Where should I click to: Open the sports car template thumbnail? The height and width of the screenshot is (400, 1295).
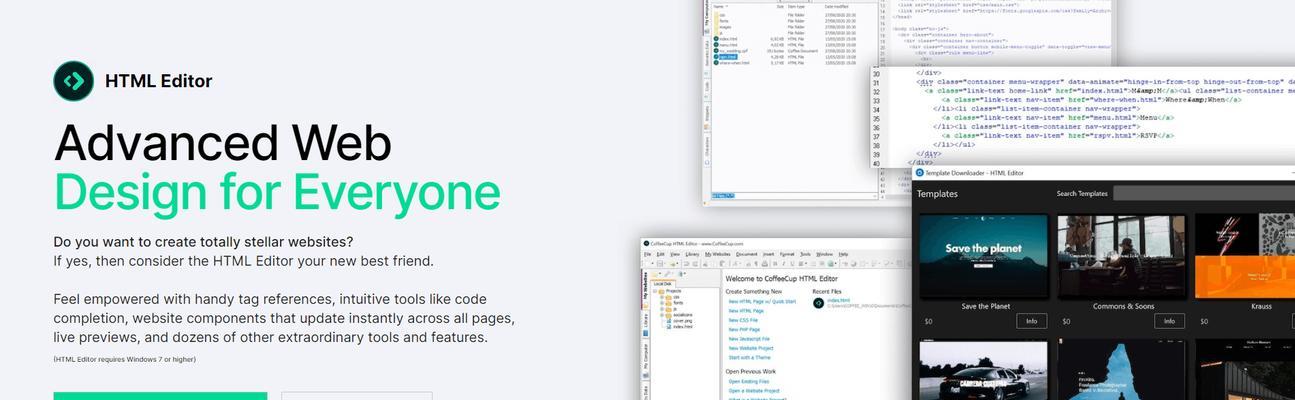[x=982, y=370]
